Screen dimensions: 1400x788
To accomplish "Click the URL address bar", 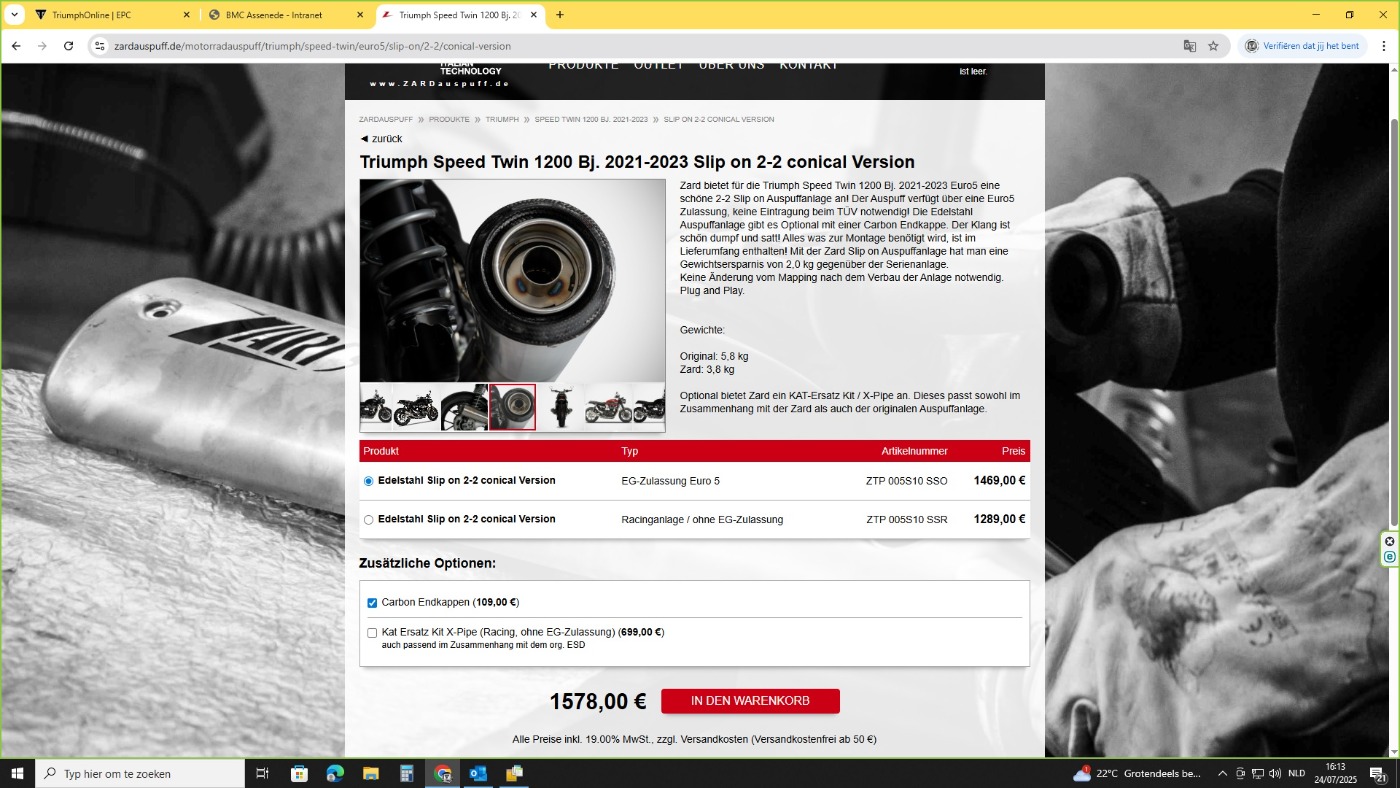I will (640, 46).
